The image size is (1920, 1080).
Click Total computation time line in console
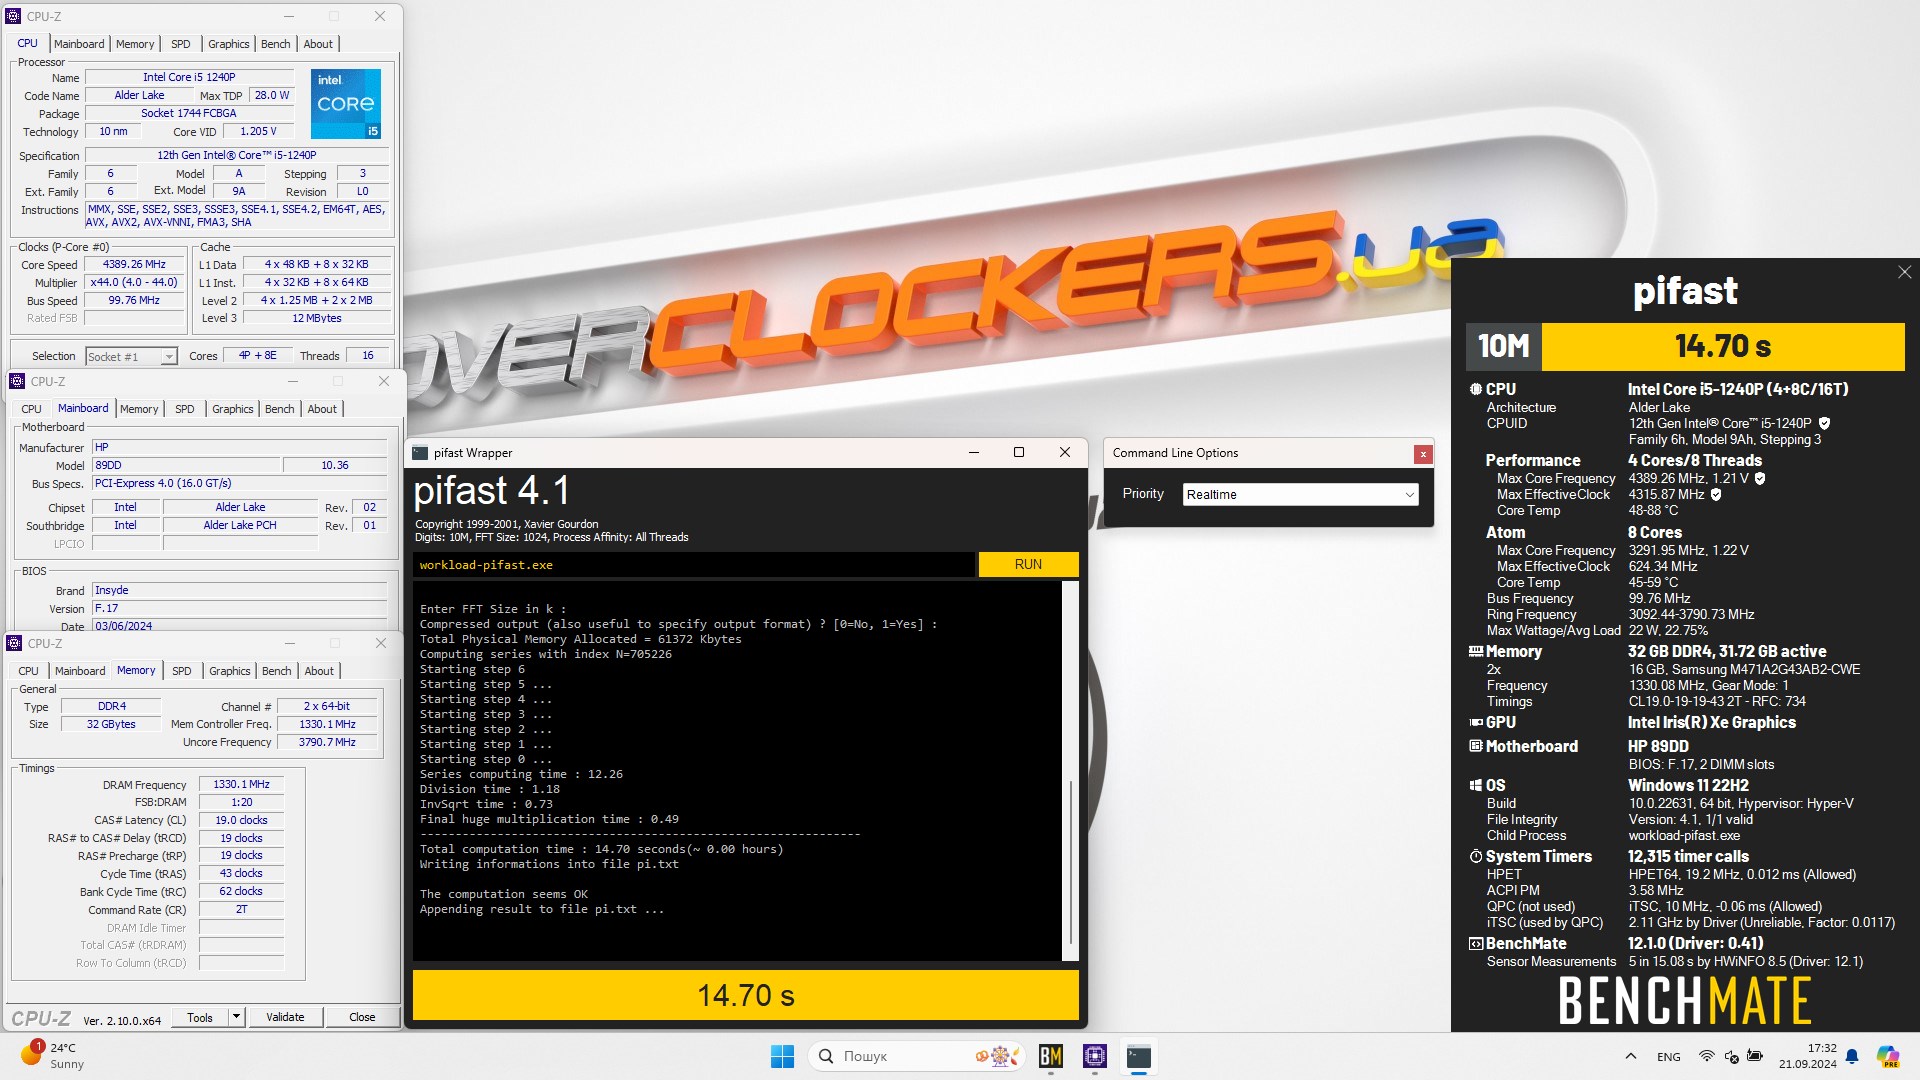[601, 849]
